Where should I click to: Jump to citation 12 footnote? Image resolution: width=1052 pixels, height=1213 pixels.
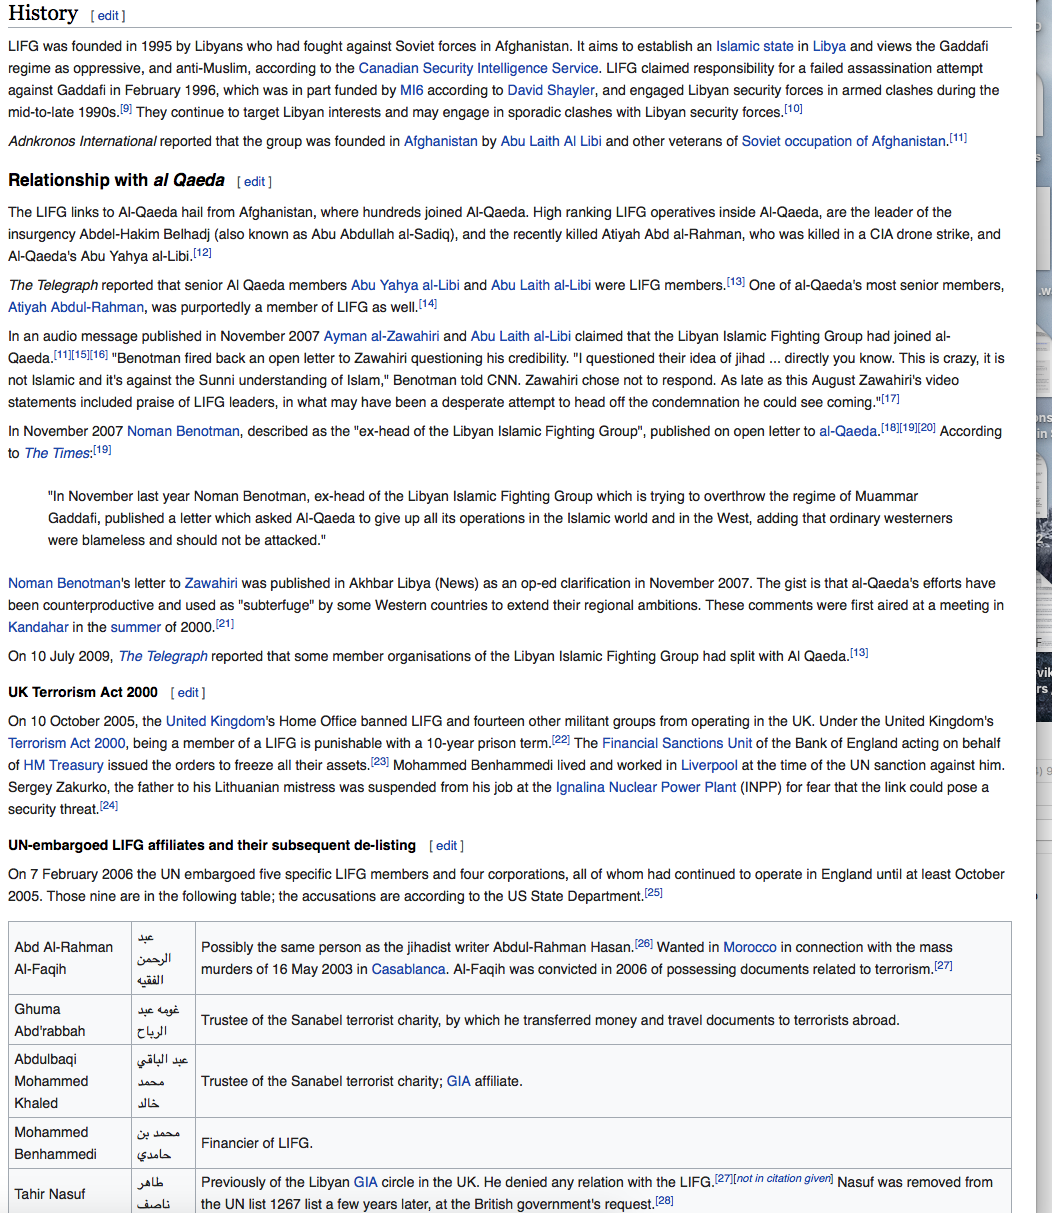[x=202, y=252]
